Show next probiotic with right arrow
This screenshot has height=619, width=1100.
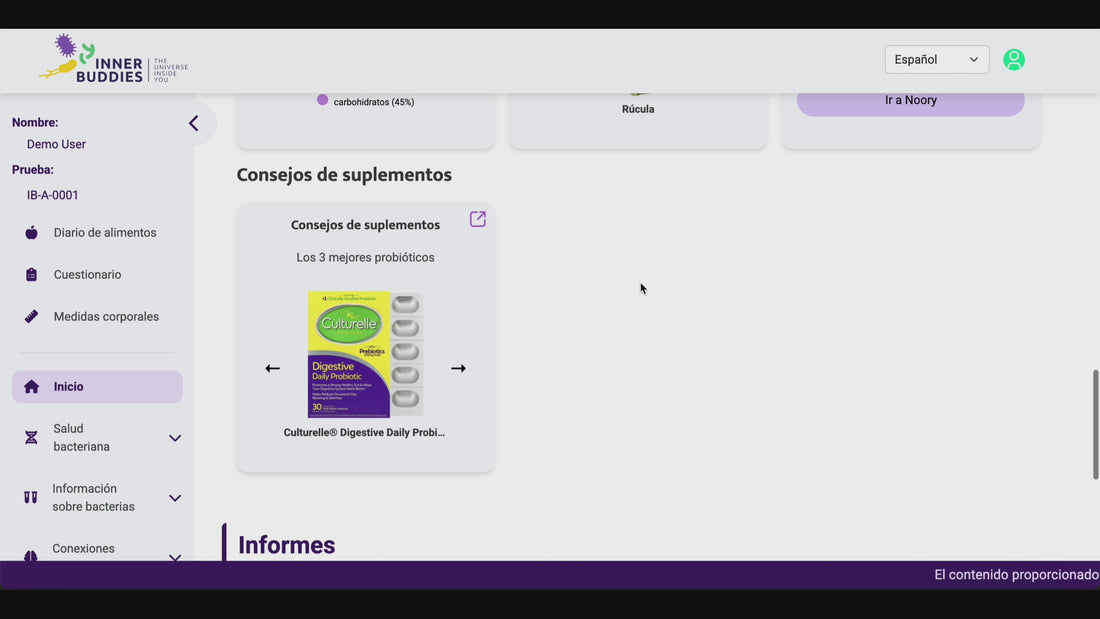click(x=458, y=368)
